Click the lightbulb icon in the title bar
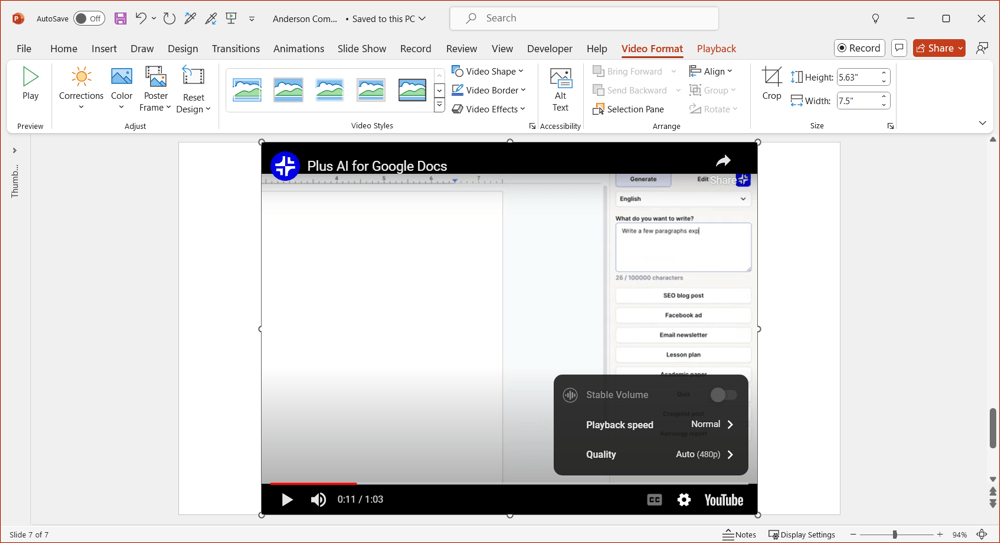This screenshot has height=543, width=1000. point(876,19)
